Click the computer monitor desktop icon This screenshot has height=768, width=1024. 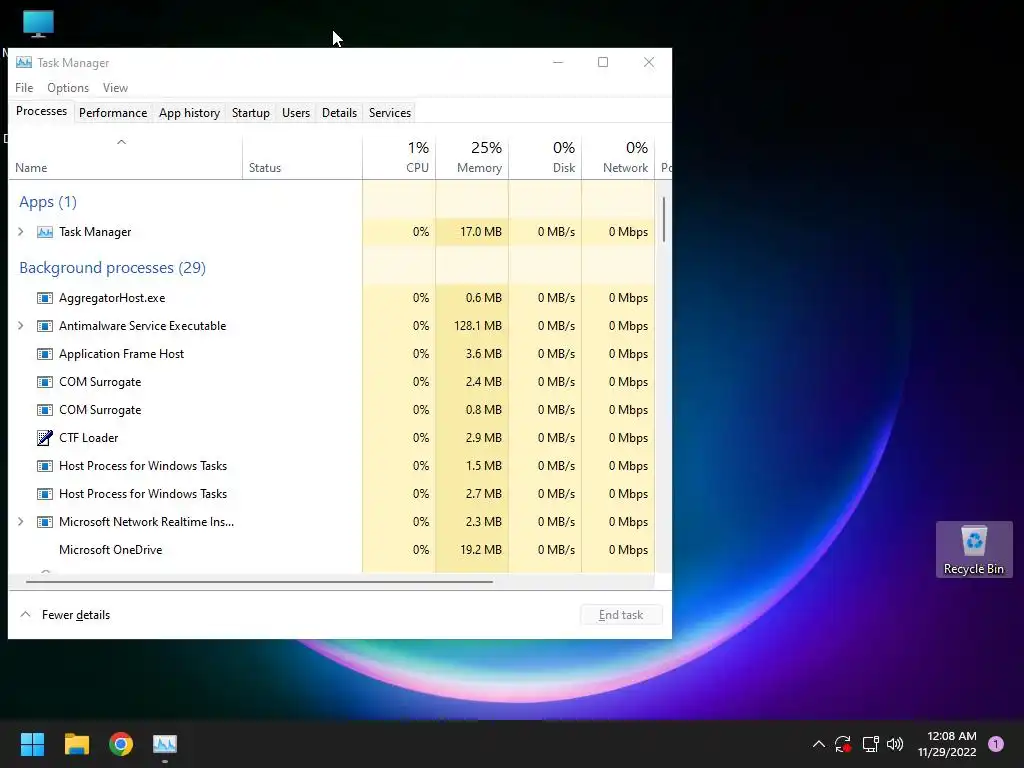click(39, 24)
